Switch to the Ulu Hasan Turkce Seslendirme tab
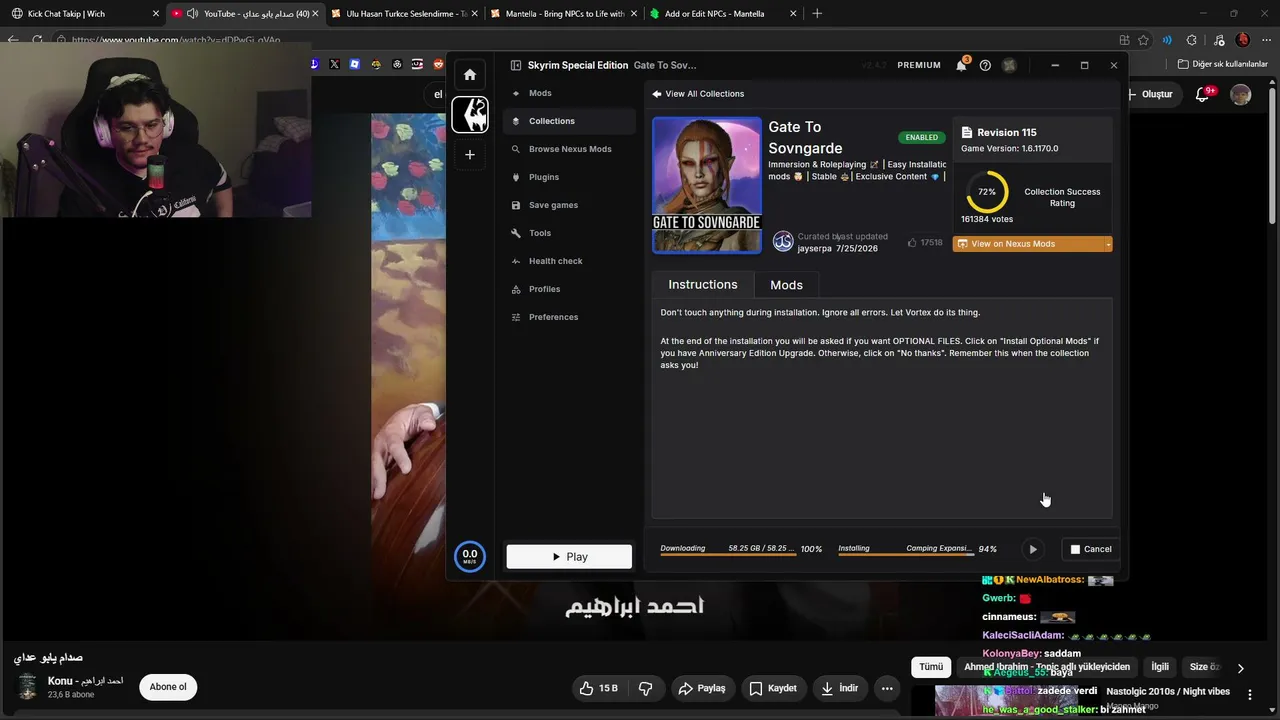This screenshot has width=1280, height=720. click(x=405, y=14)
